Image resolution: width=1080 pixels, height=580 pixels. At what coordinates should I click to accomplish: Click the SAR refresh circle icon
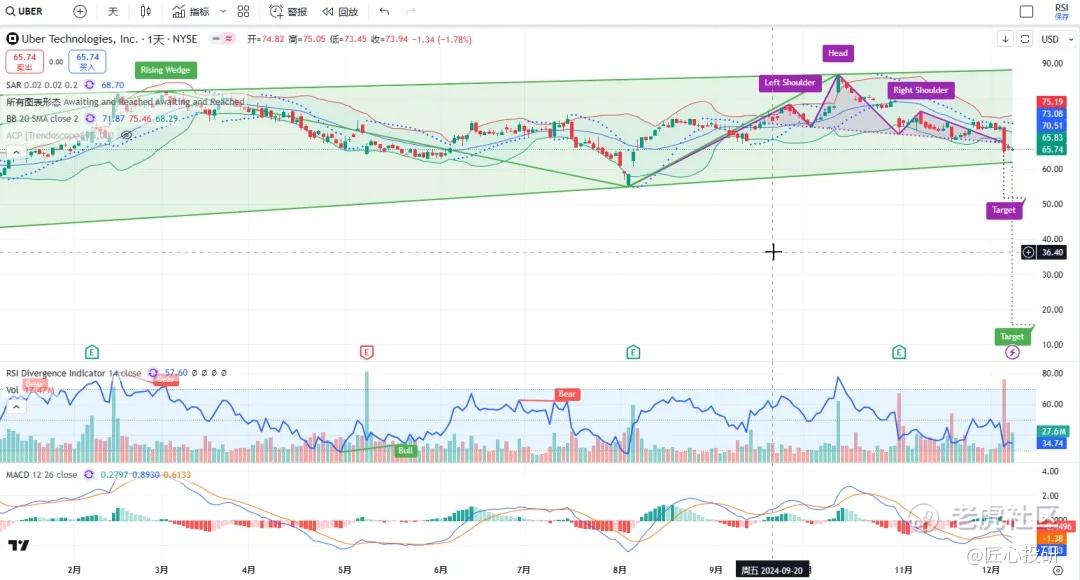[90, 85]
